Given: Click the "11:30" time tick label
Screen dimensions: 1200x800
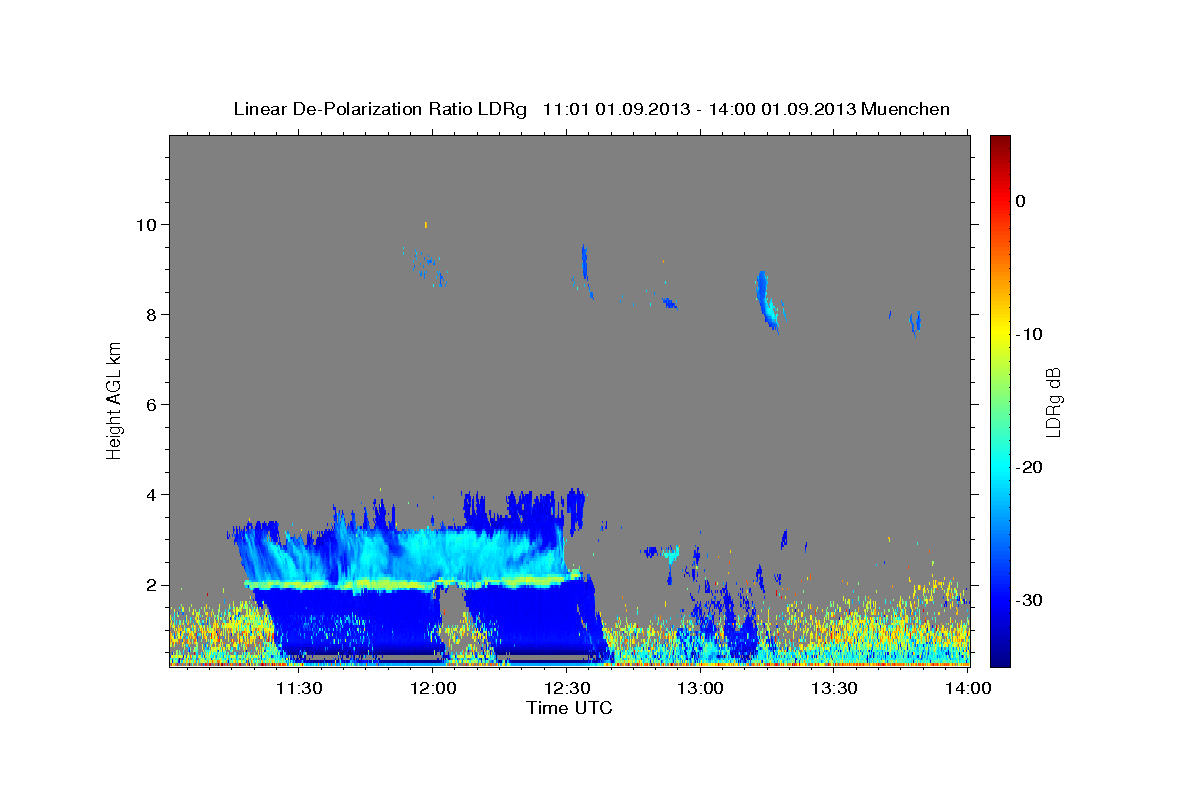Looking at the screenshot, I should point(298,688).
